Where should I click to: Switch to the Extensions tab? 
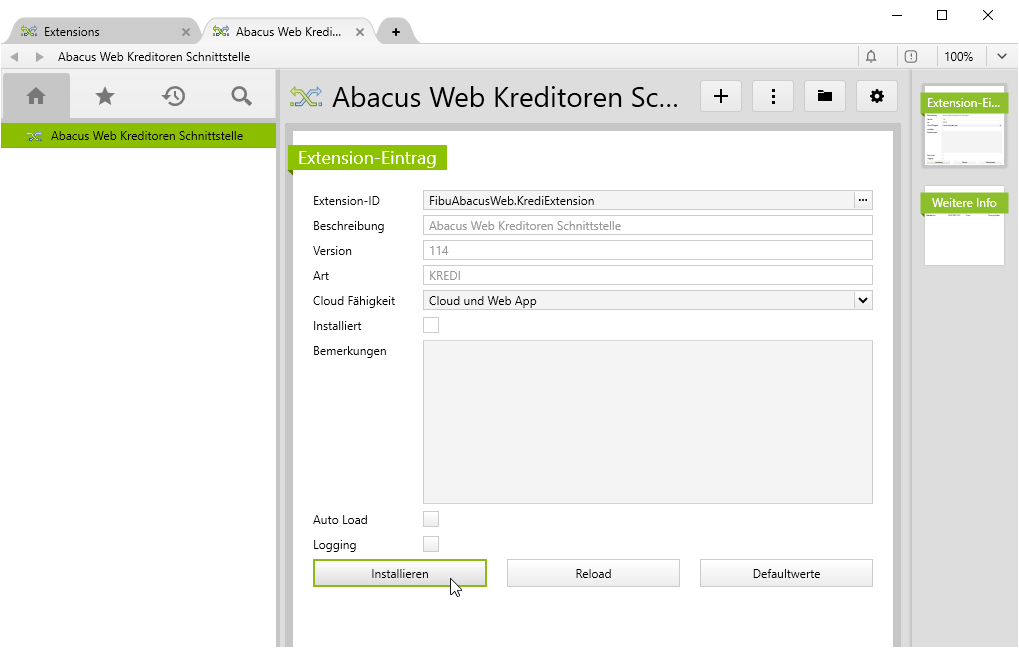coord(100,32)
